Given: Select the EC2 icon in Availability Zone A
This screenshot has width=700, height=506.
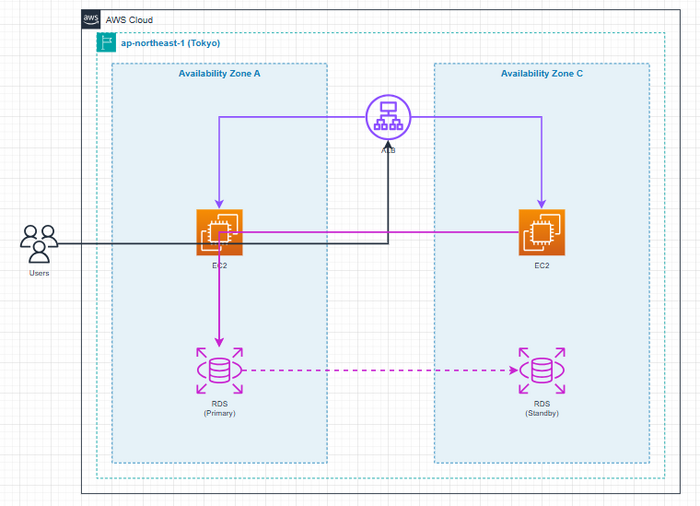Looking at the screenshot, I should tap(219, 232).
